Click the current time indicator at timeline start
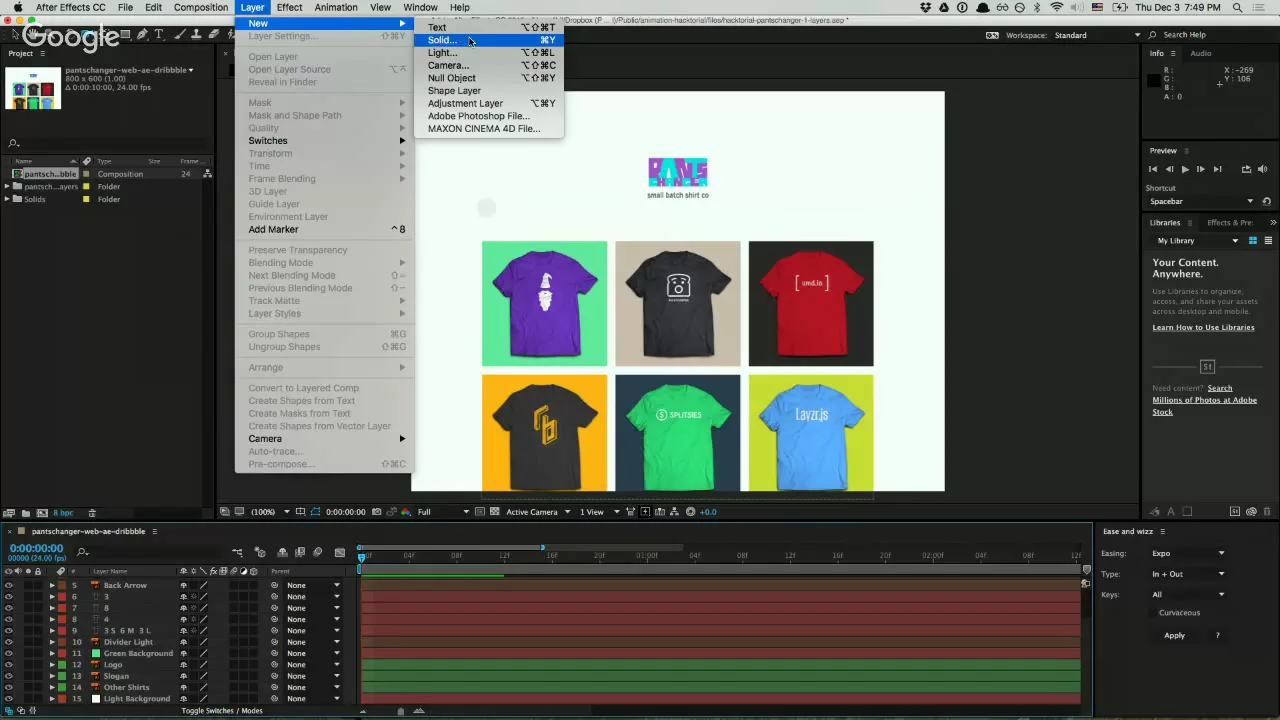The height and width of the screenshot is (720, 1280). [x=362, y=556]
